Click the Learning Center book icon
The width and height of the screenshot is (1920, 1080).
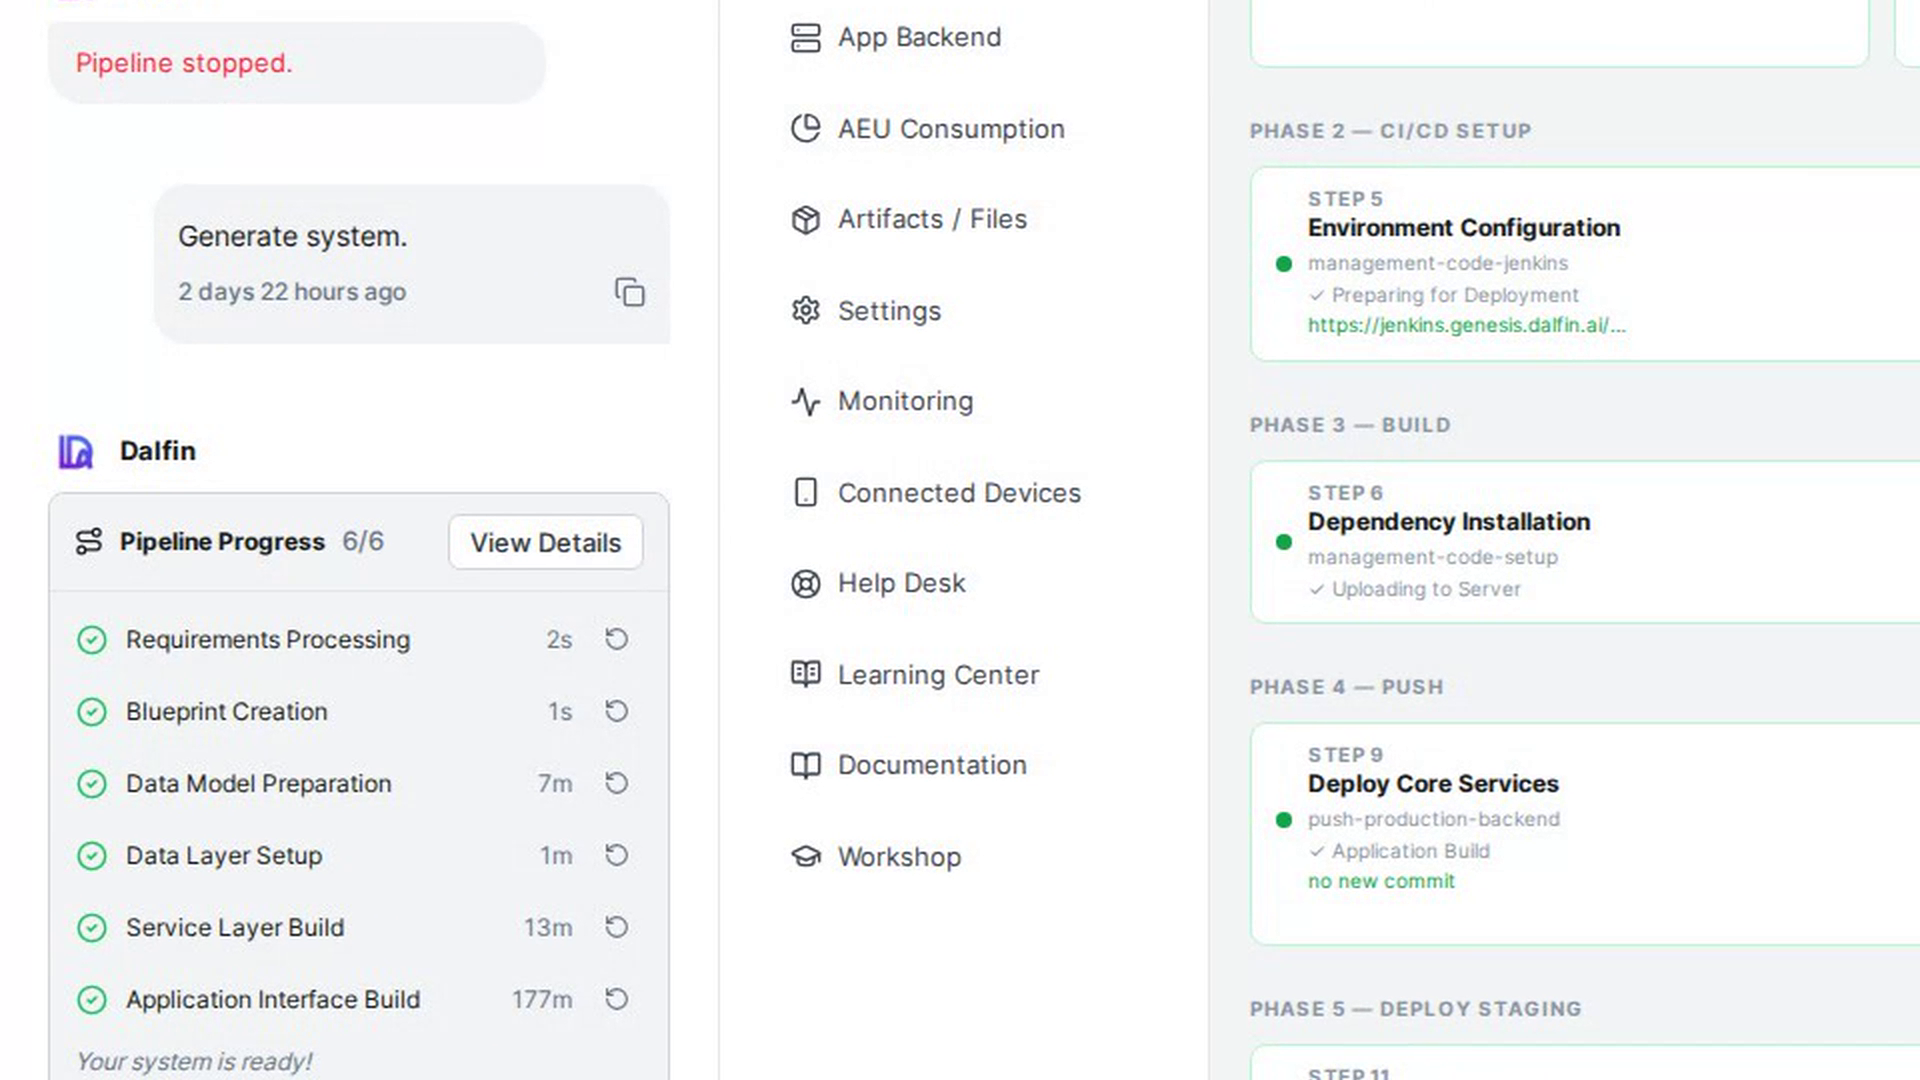tap(805, 674)
